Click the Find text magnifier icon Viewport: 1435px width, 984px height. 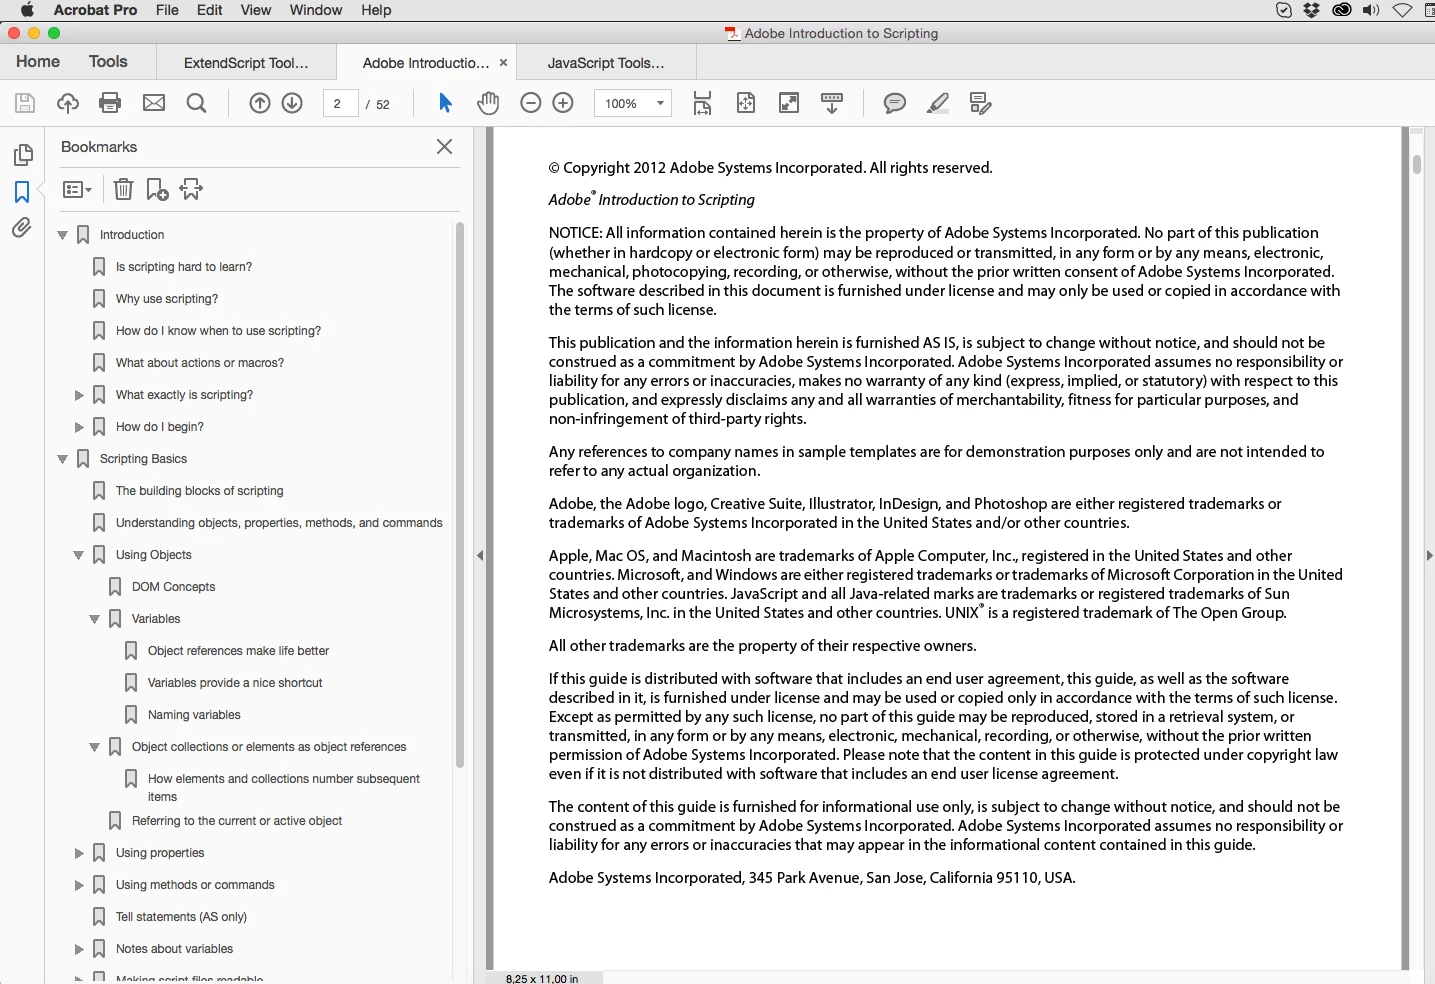tap(197, 103)
